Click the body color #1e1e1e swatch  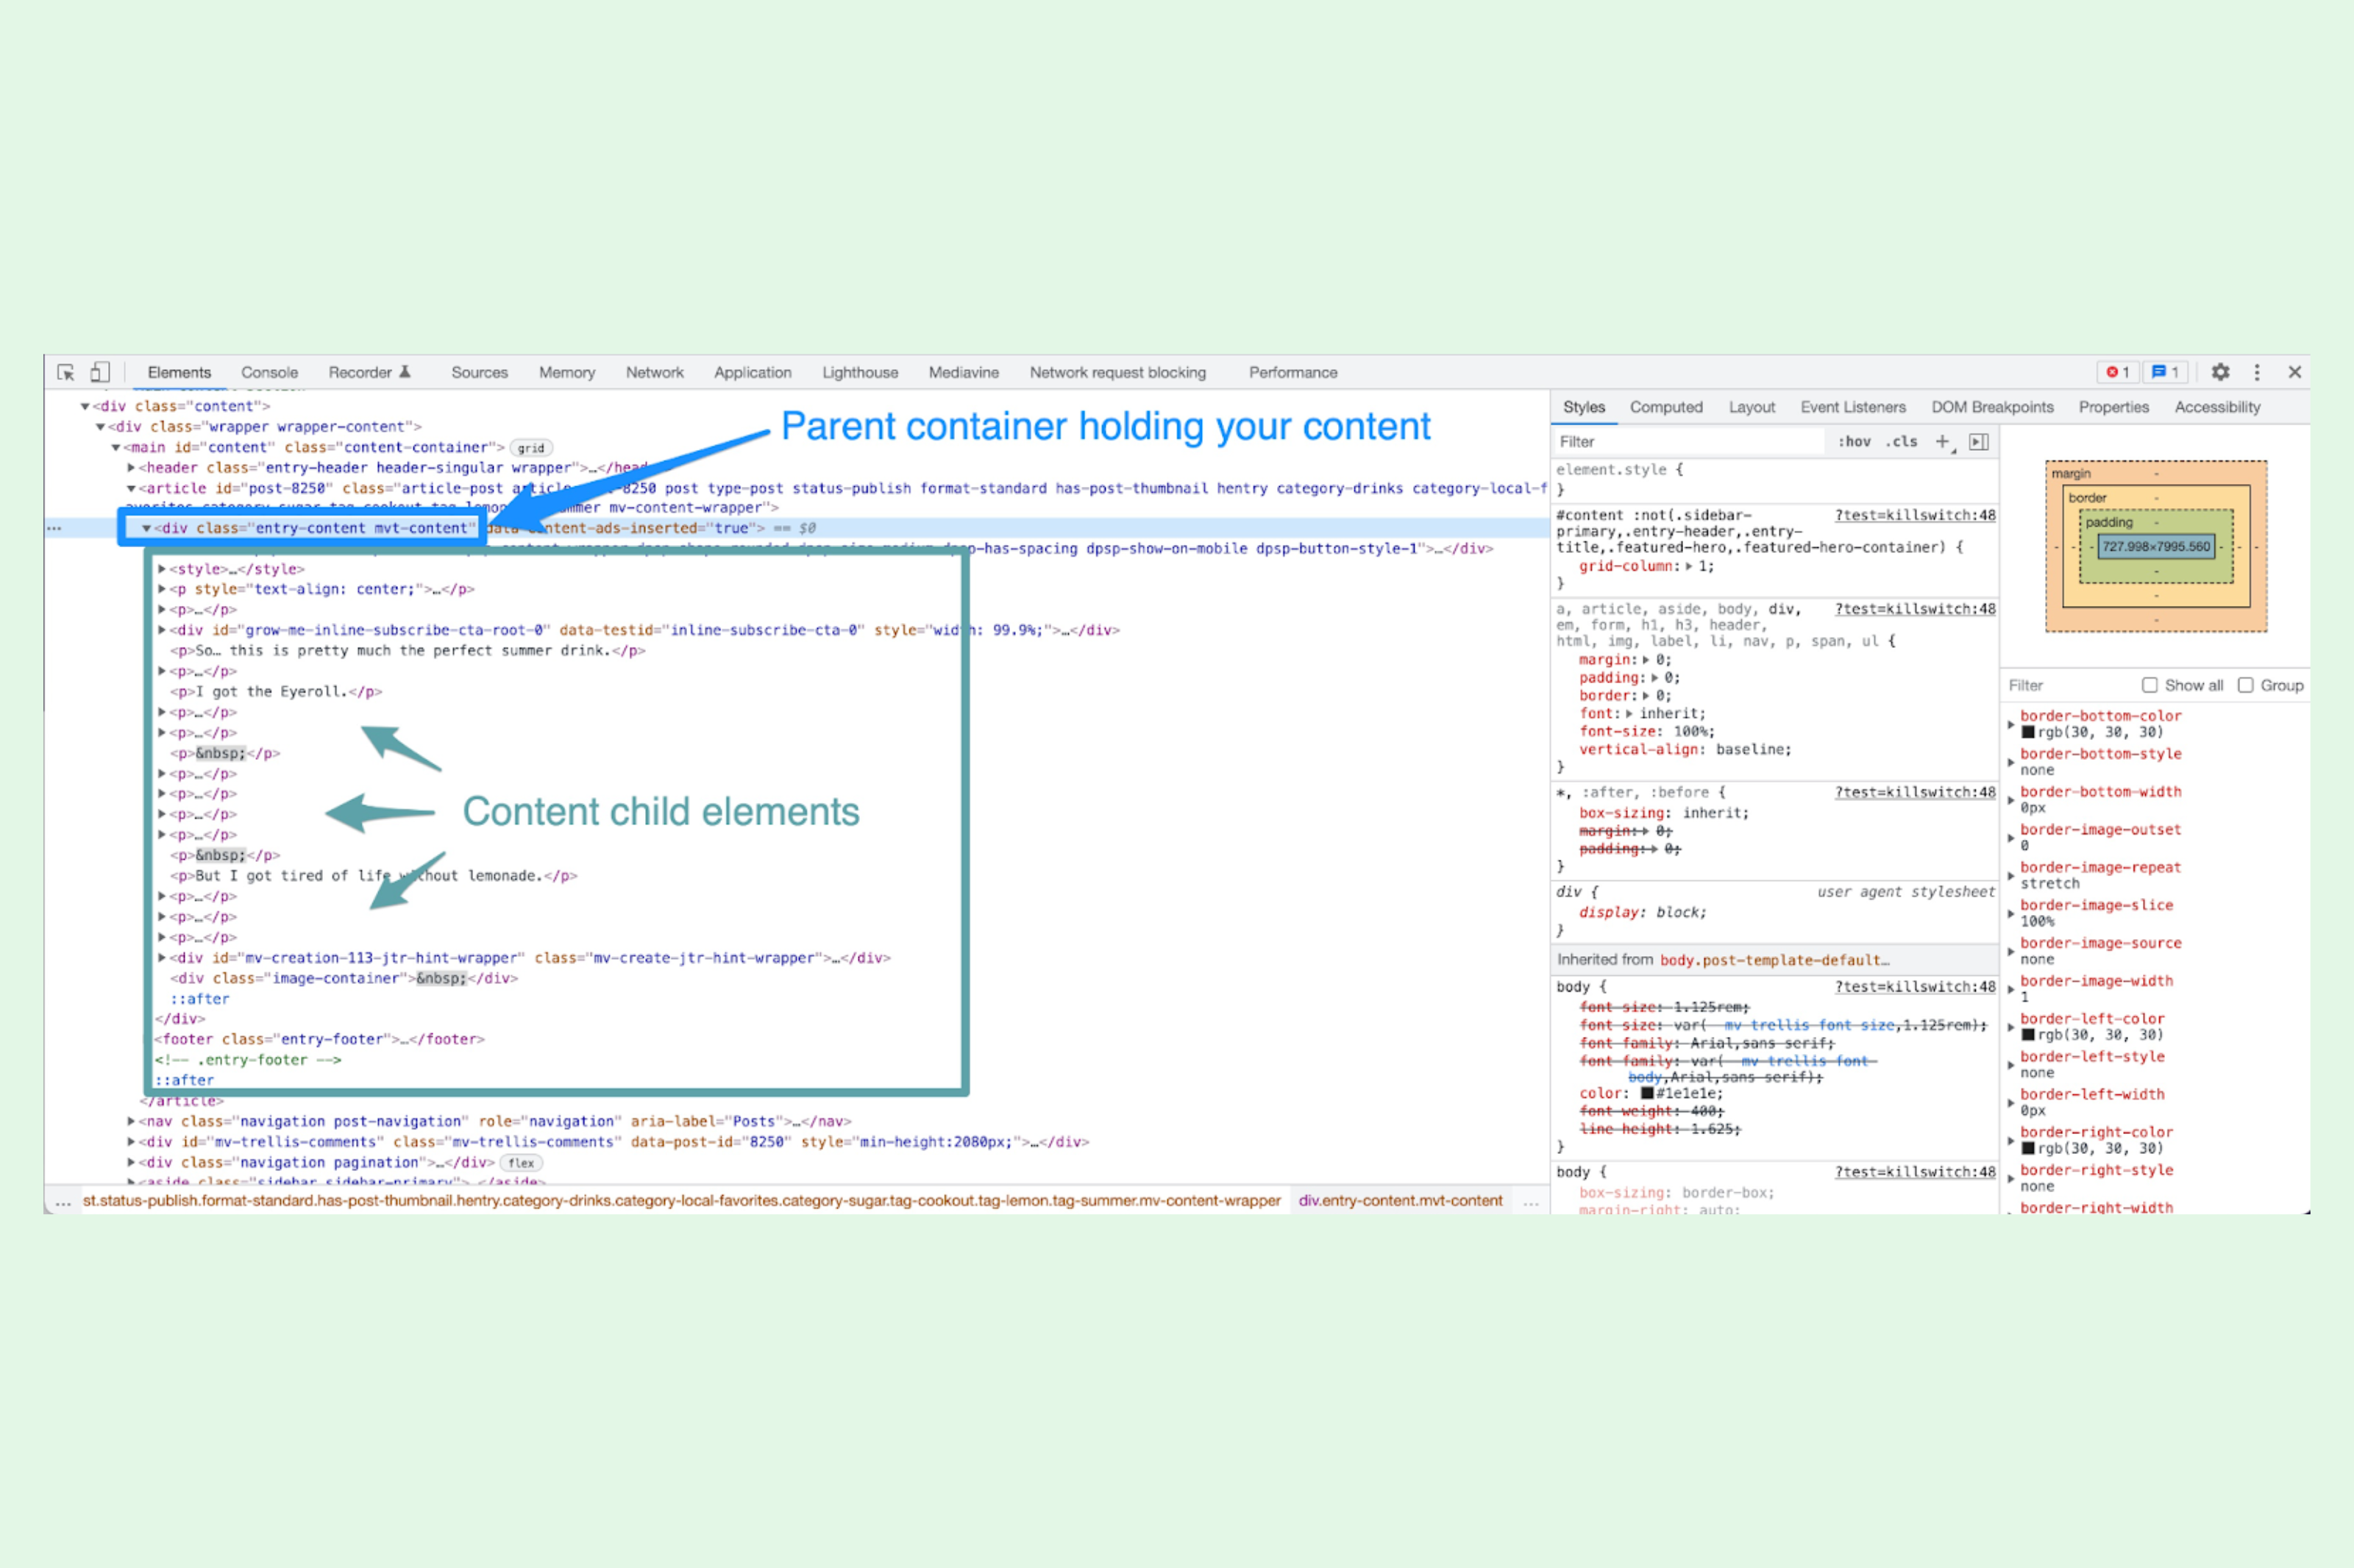(1647, 1093)
